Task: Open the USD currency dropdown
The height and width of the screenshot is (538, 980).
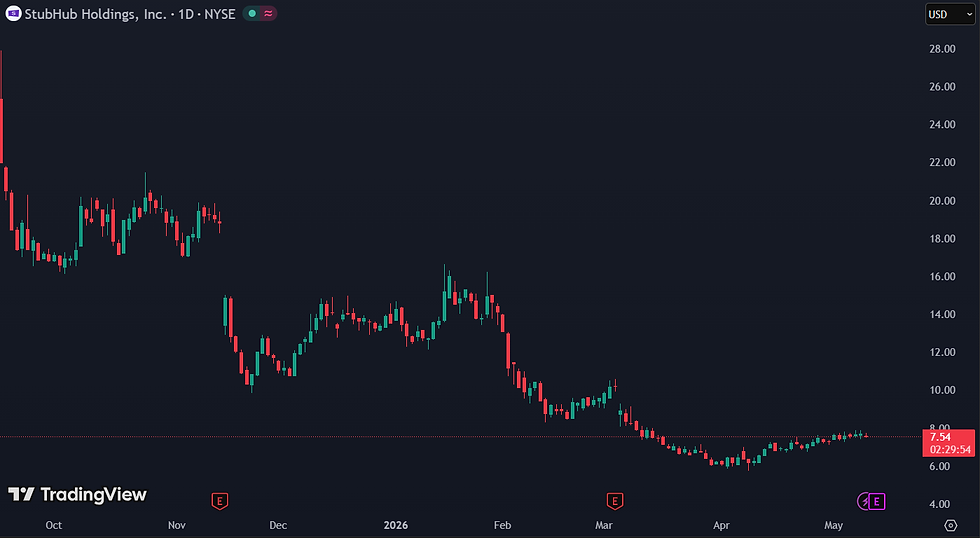Action: 950,14
